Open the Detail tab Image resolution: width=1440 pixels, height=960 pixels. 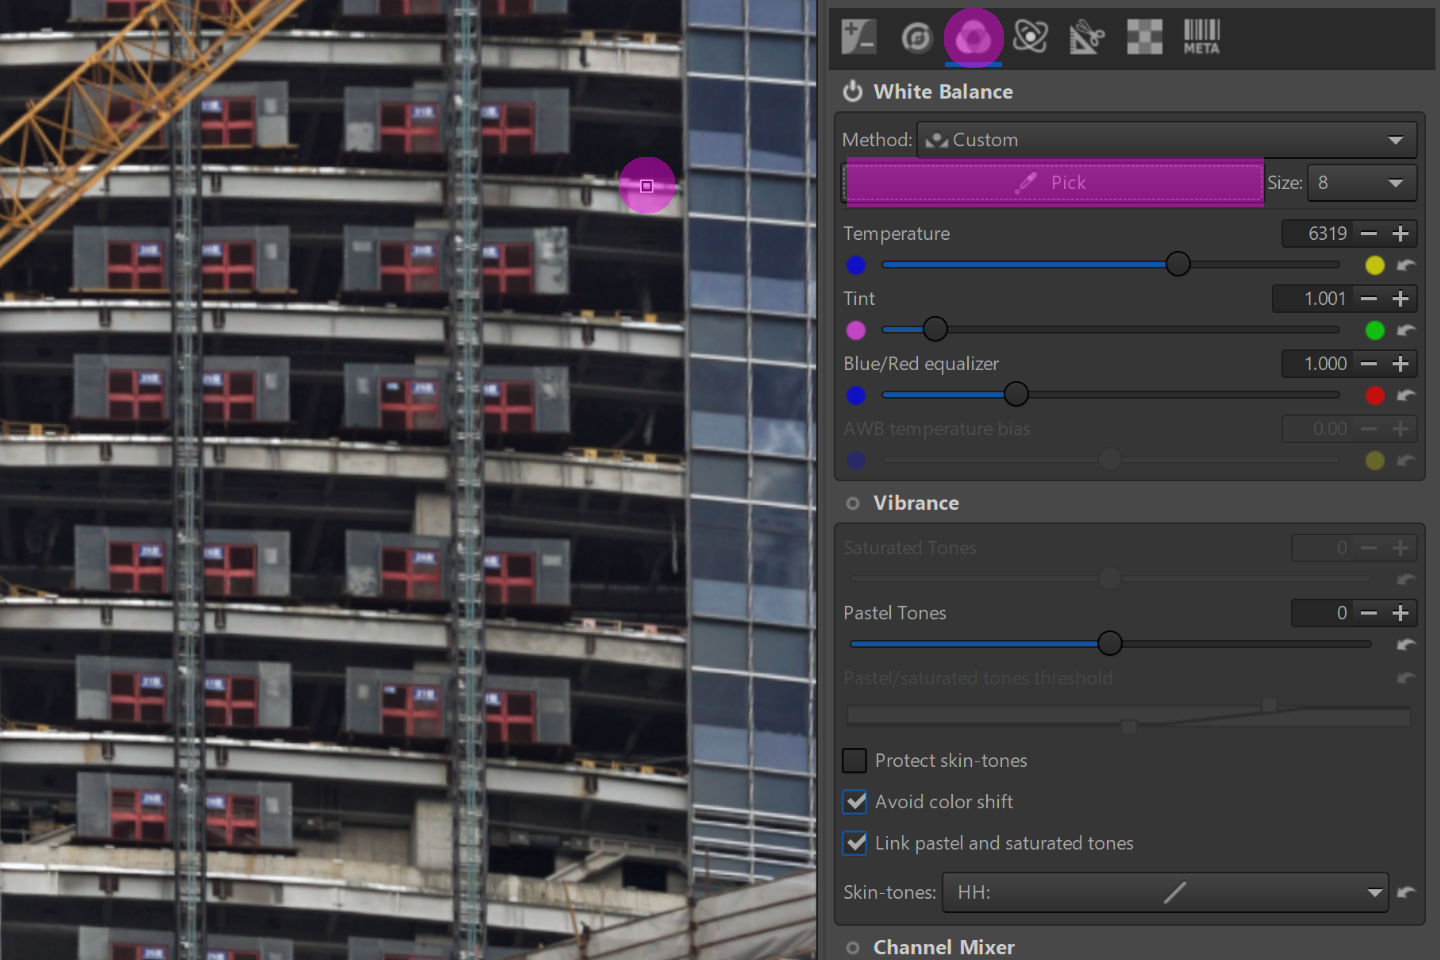(916, 37)
